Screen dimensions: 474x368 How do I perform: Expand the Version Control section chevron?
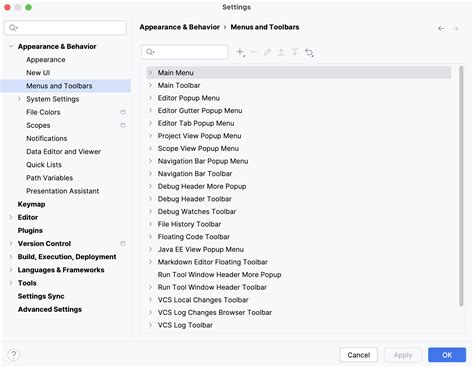(x=11, y=244)
